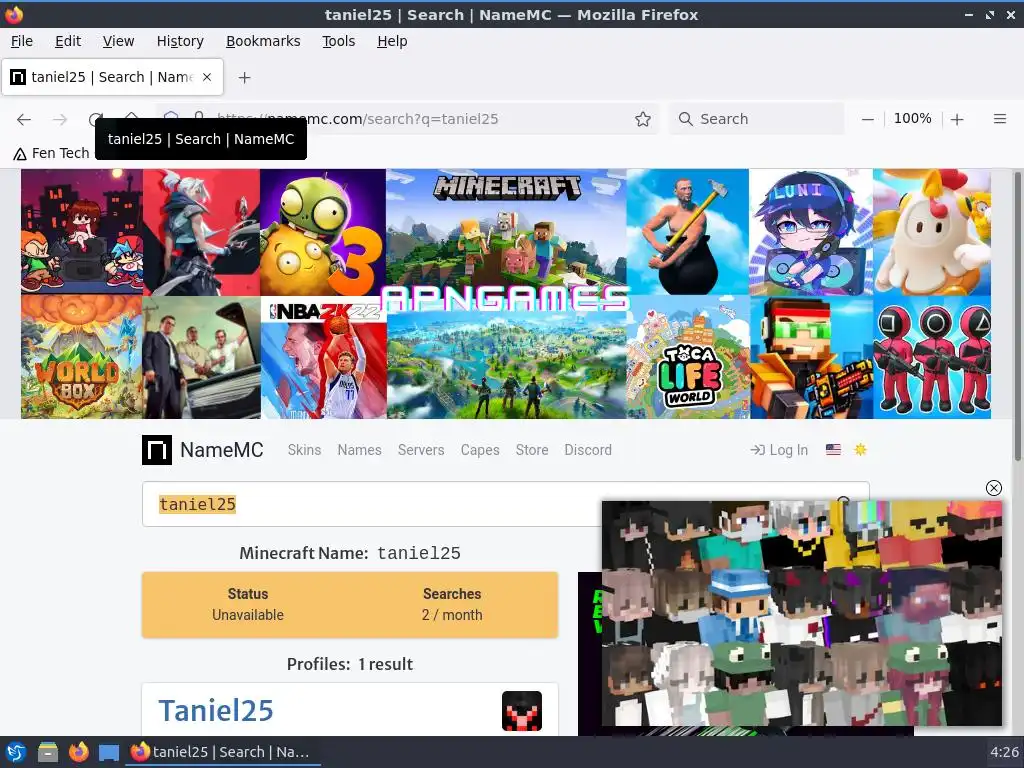
Task: Click the NBA 2K22 game thumbnail
Action: tap(323, 358)
